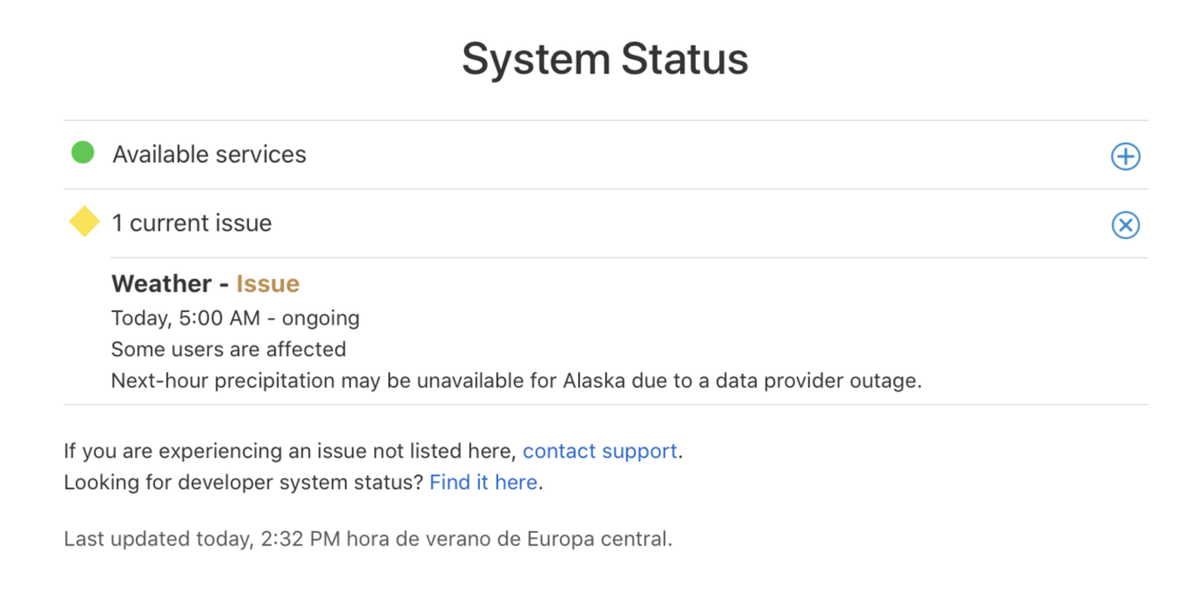Image resolution: width=1200 pixels, height=591 pixels.
Task: Click the System Status page title
Action: click(604, 58)
